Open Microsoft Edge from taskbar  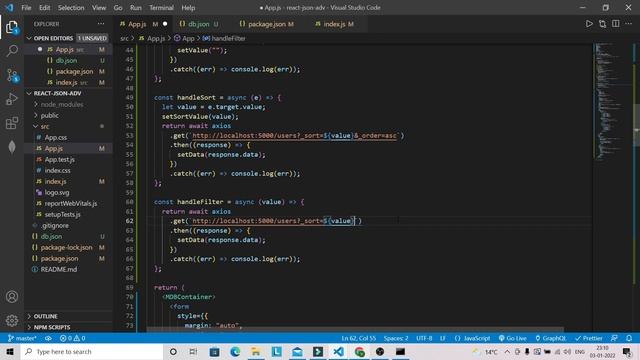pos(235,351)
